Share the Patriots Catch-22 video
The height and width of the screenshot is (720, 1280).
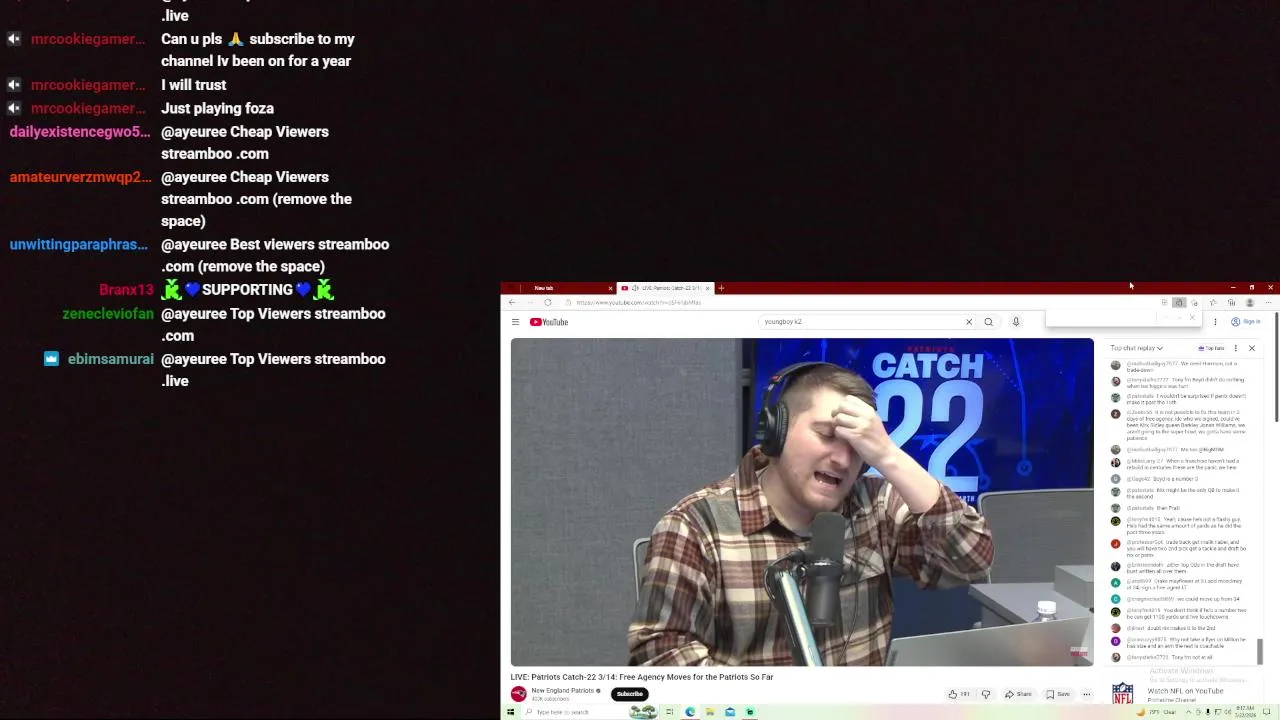click(1017, 694)
